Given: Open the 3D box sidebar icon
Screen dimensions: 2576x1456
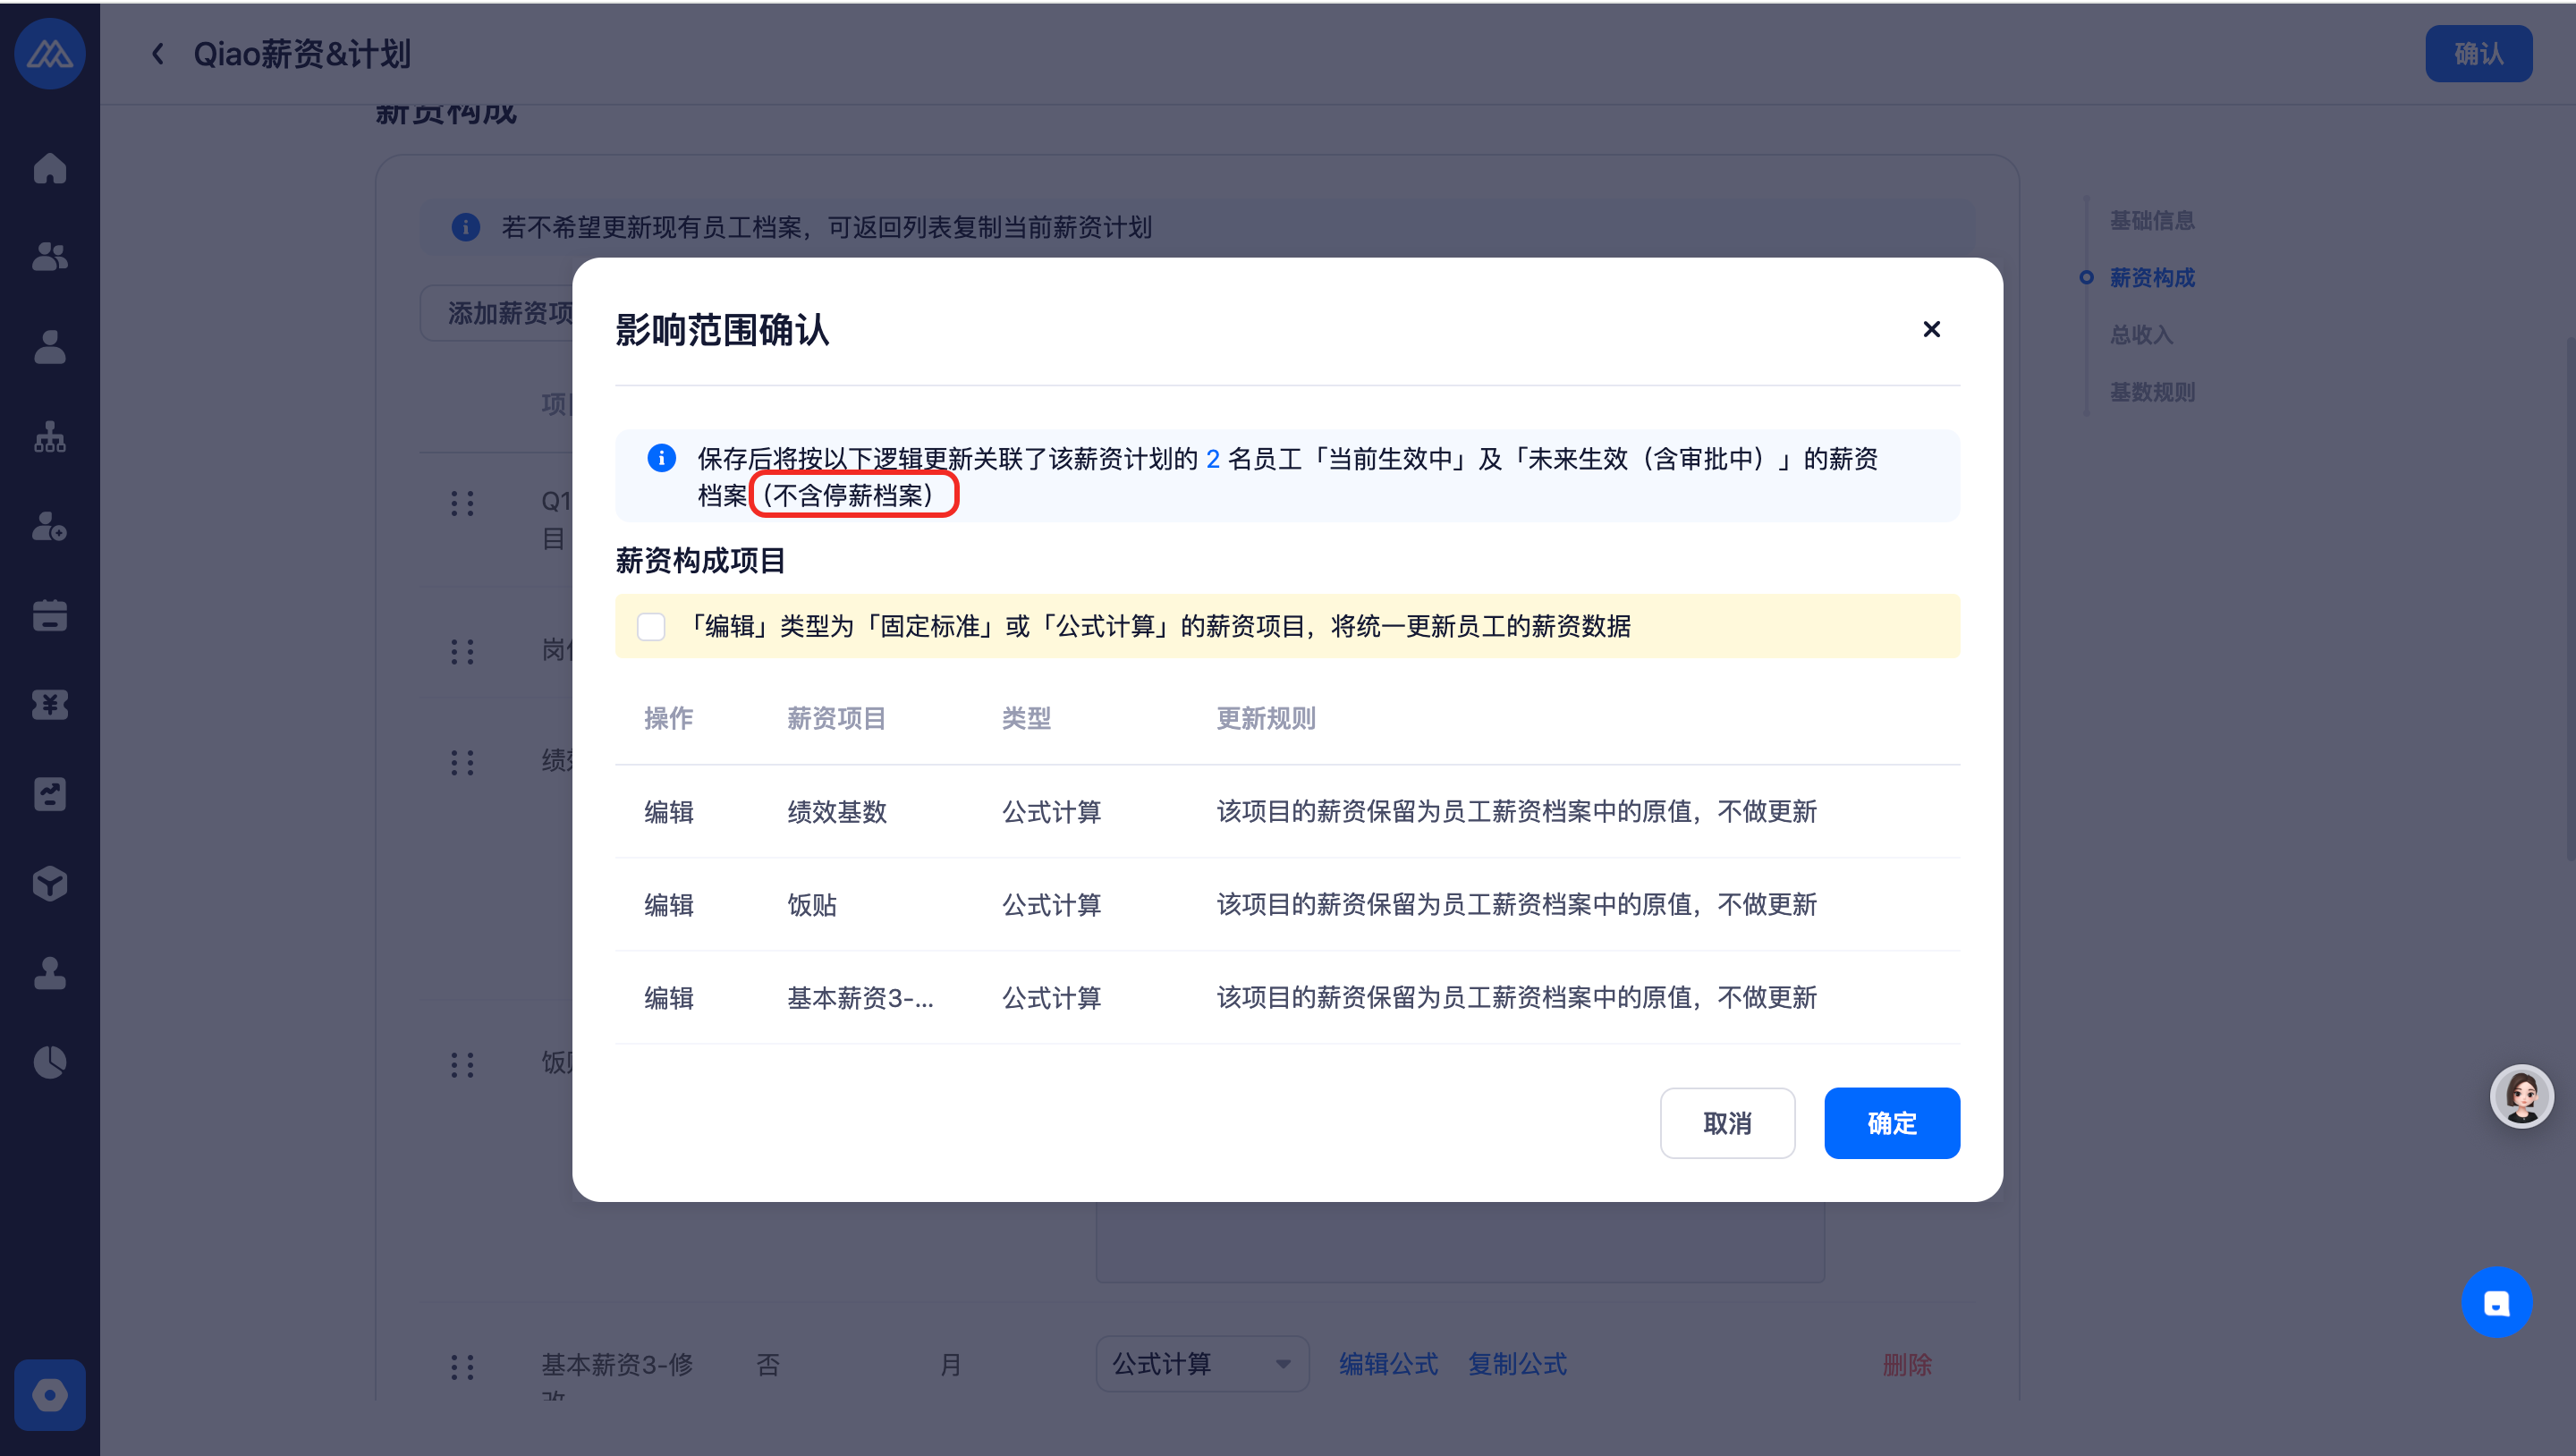Looking at the screenshot, I should pyautogui.click(x=49, y=883).
